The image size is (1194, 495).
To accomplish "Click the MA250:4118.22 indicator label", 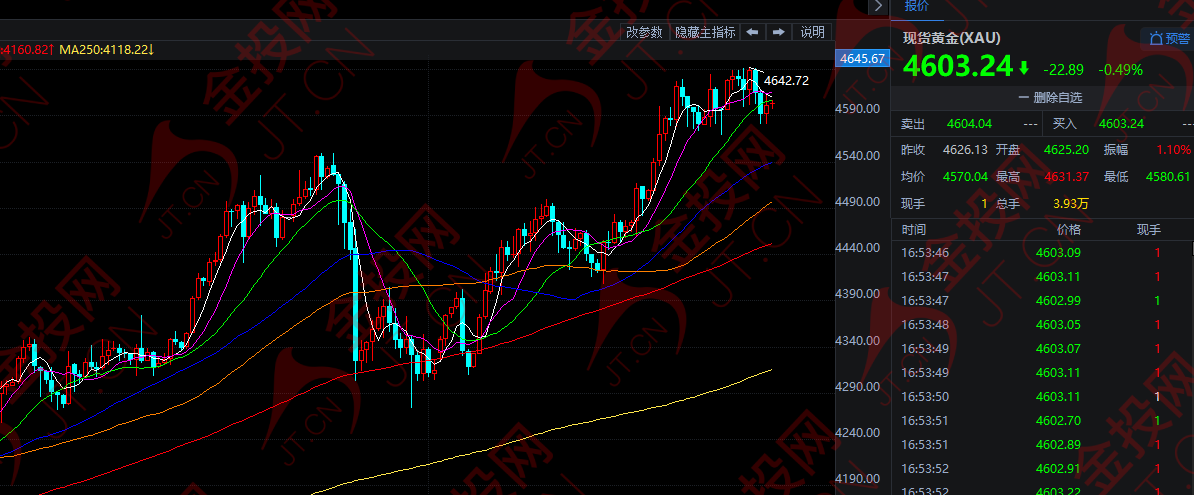I will pos(107,50).
